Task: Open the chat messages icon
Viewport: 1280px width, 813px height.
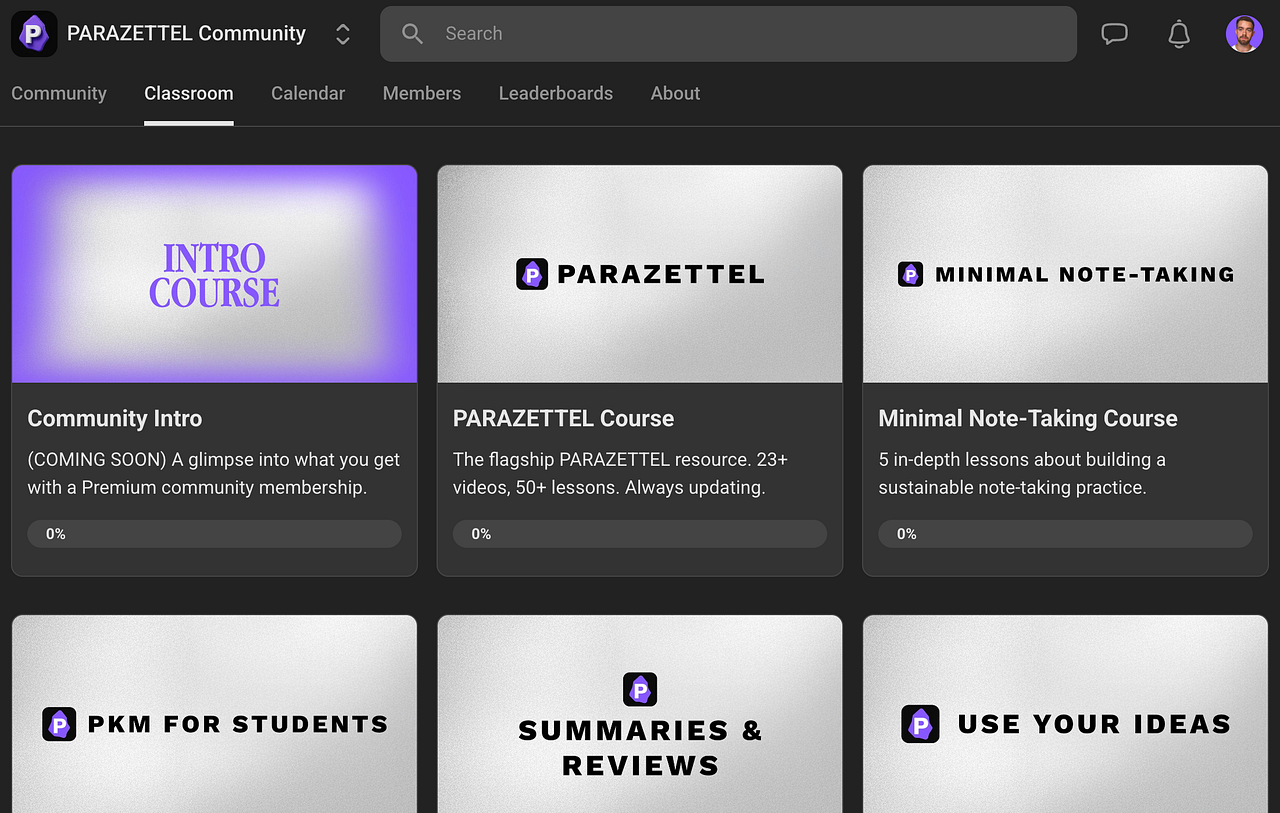Action: [x=1114, y=34]
